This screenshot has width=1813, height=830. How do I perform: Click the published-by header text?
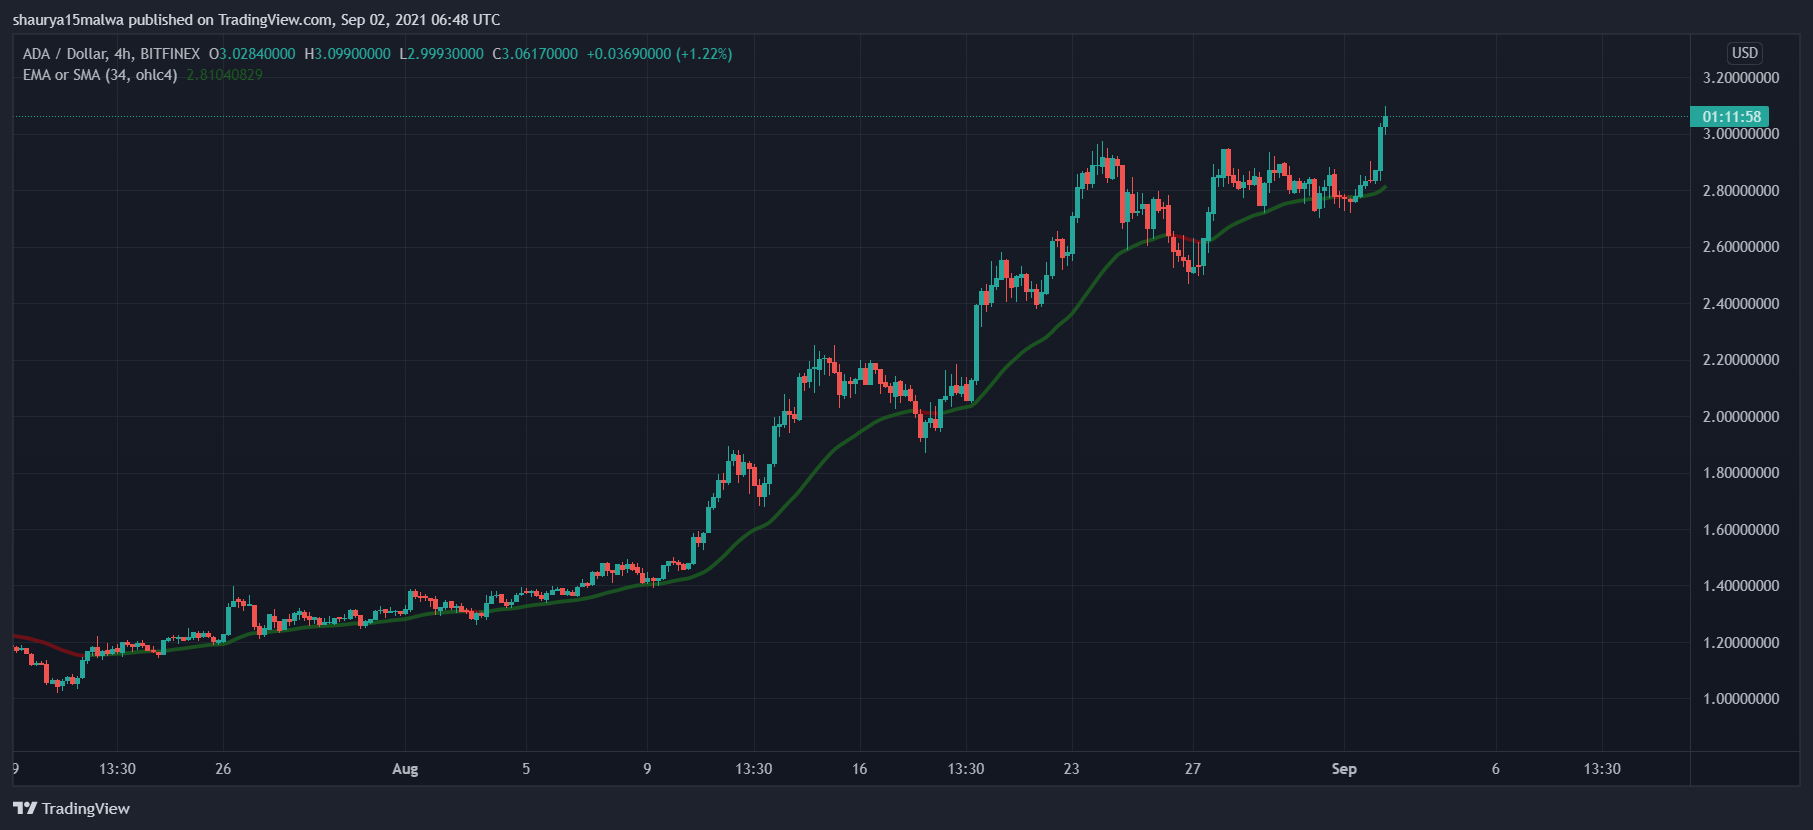pos(257,20)
